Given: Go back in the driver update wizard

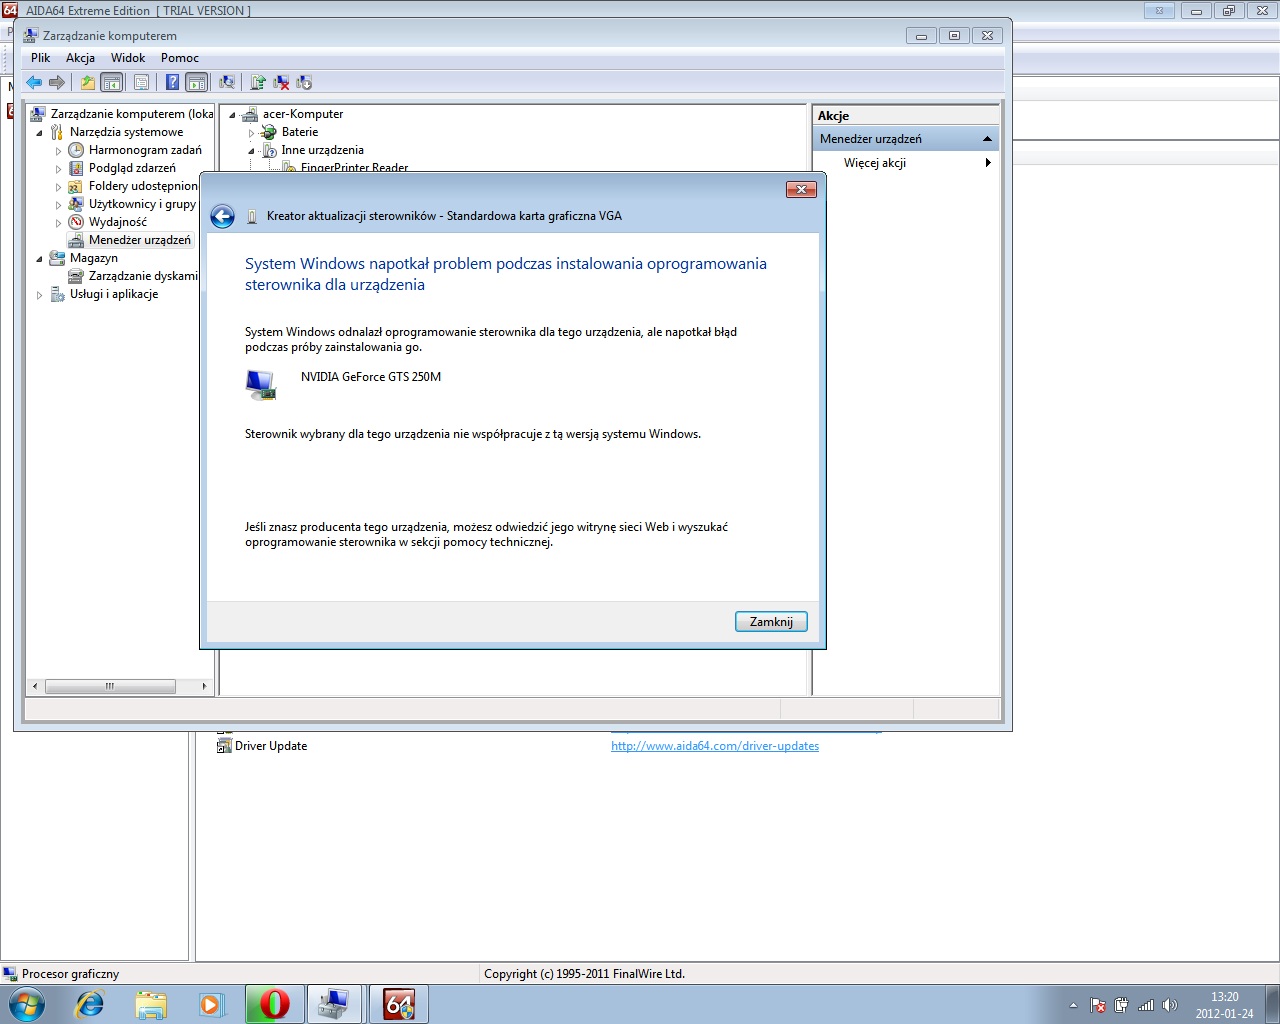Looking at the screenshot, I should point(222,216).
